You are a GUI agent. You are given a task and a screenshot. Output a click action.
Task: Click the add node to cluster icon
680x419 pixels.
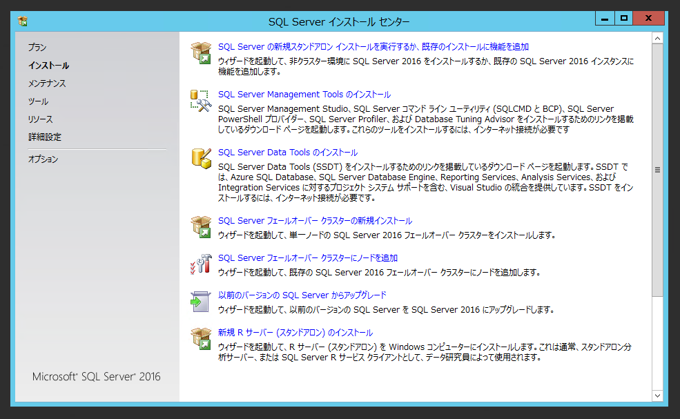coord(201,264)
